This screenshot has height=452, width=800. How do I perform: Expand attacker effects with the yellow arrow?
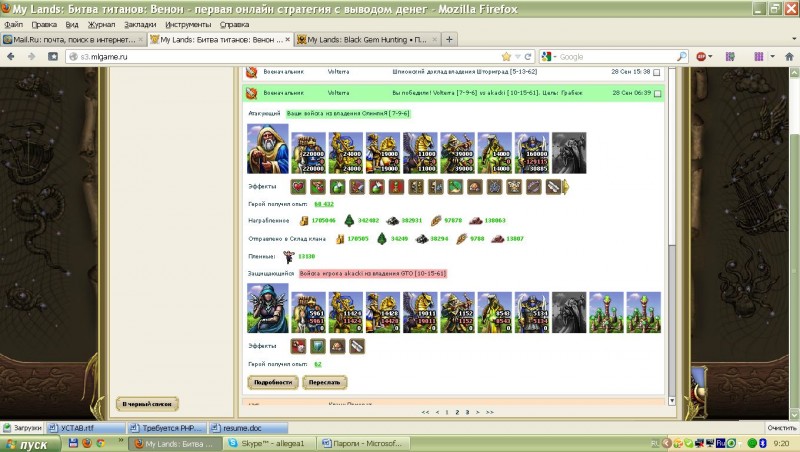pyautogui.click(x=565, y=187)
